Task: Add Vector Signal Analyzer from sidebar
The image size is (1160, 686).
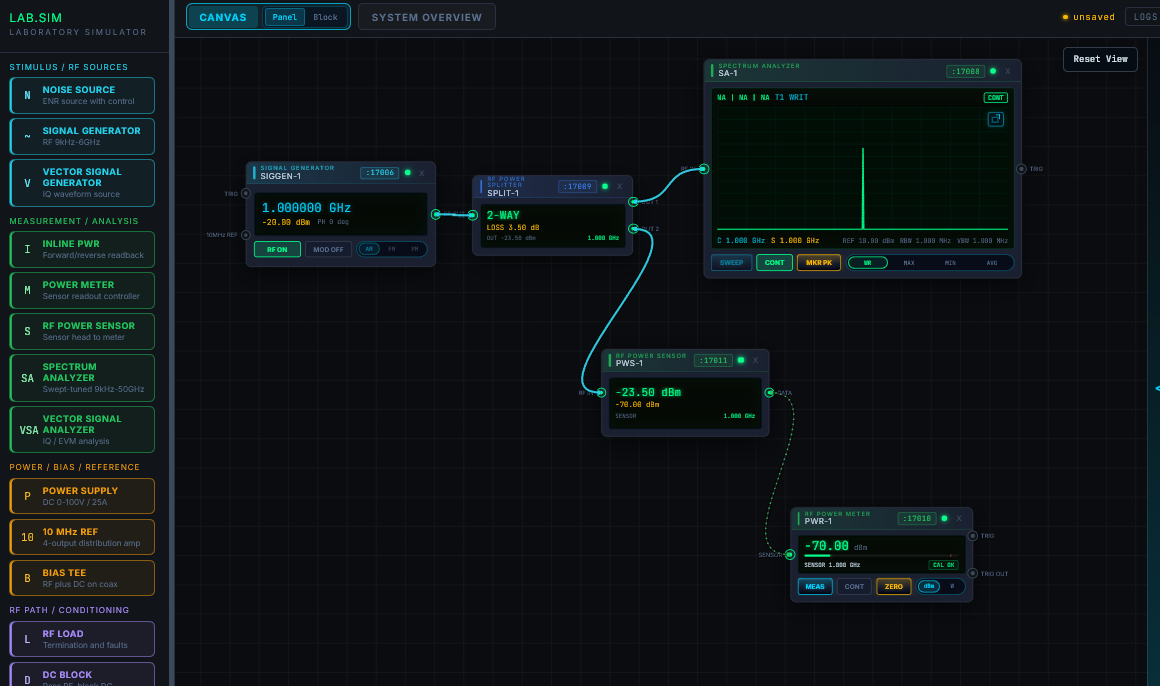Action: [82, 429]
